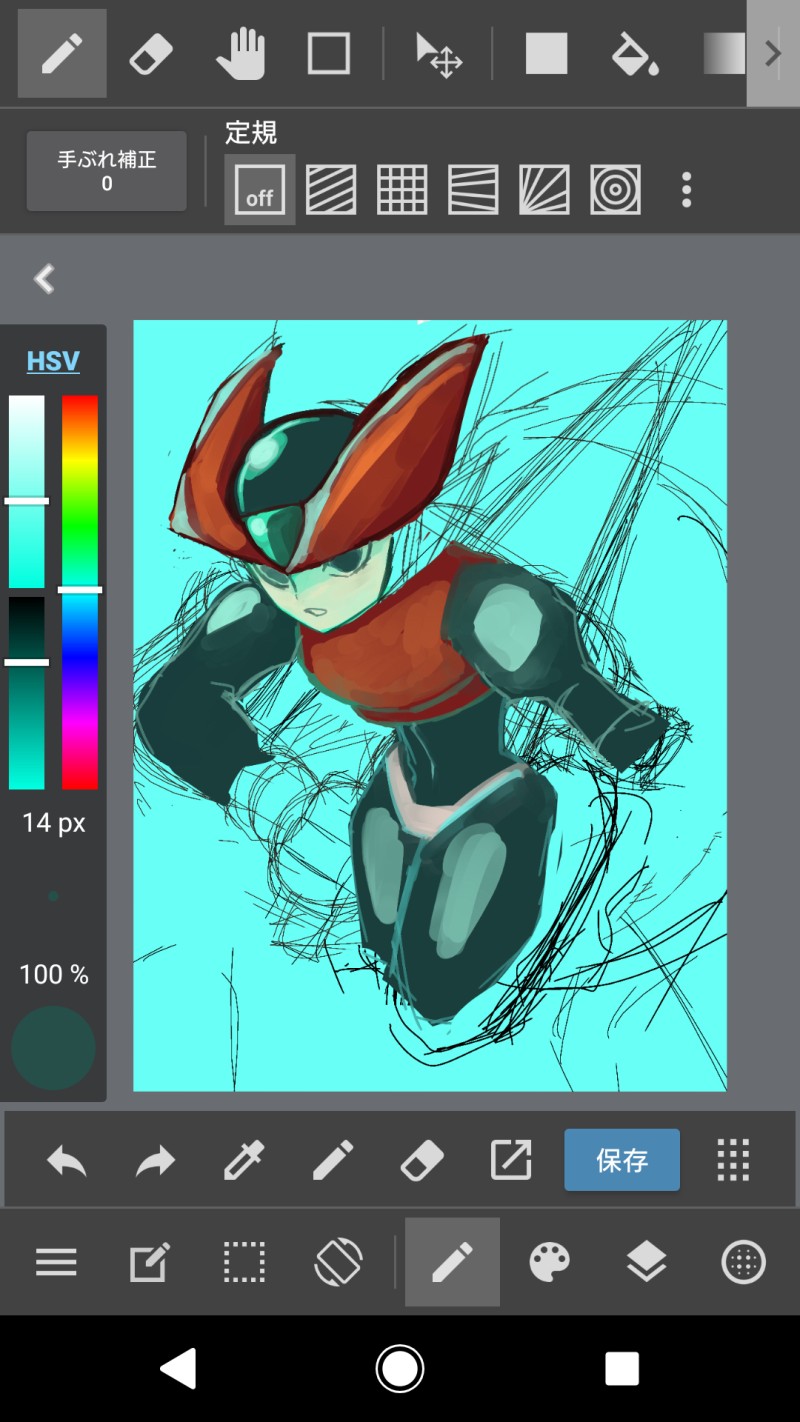Expand more tools with right chevron
The image size is (800, 1422).
click(x=773, y=53)
